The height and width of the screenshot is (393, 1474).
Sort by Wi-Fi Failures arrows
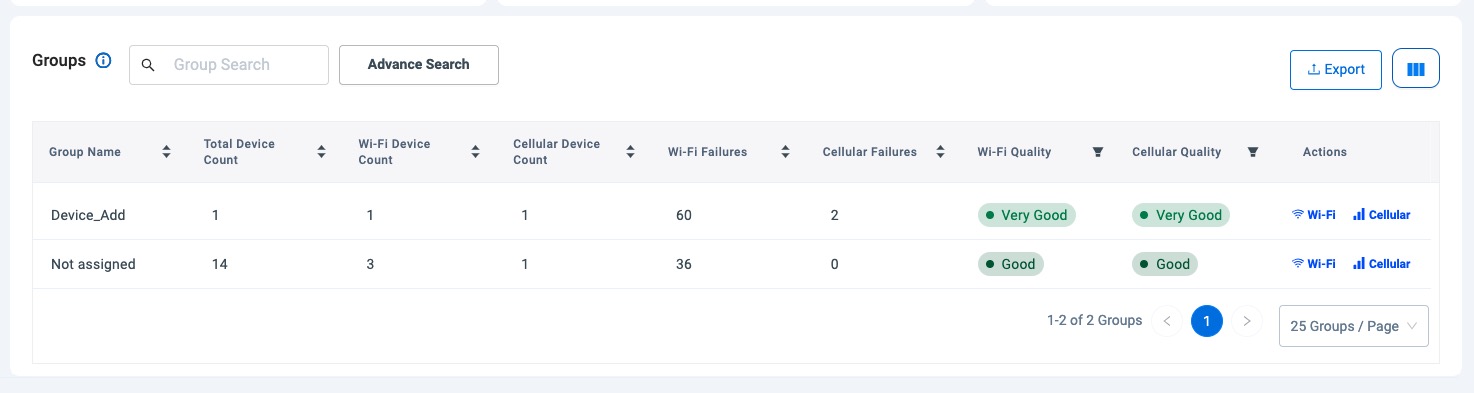pos(785,152)
